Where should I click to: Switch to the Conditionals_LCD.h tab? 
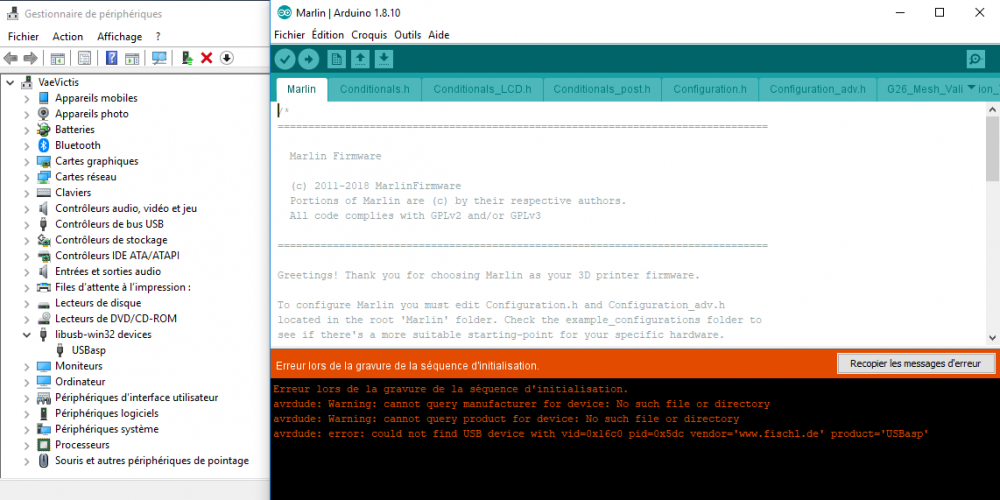482,89
